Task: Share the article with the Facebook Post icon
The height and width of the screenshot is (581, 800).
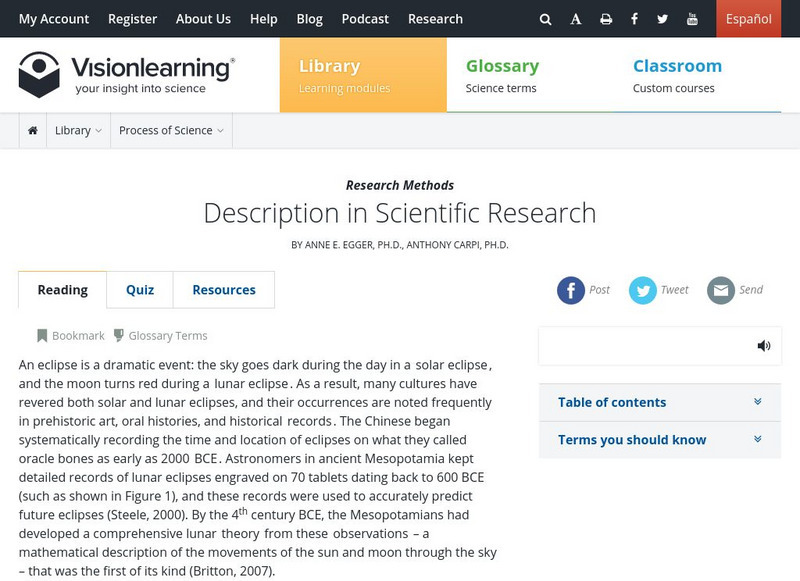Action: click(571, 290)
